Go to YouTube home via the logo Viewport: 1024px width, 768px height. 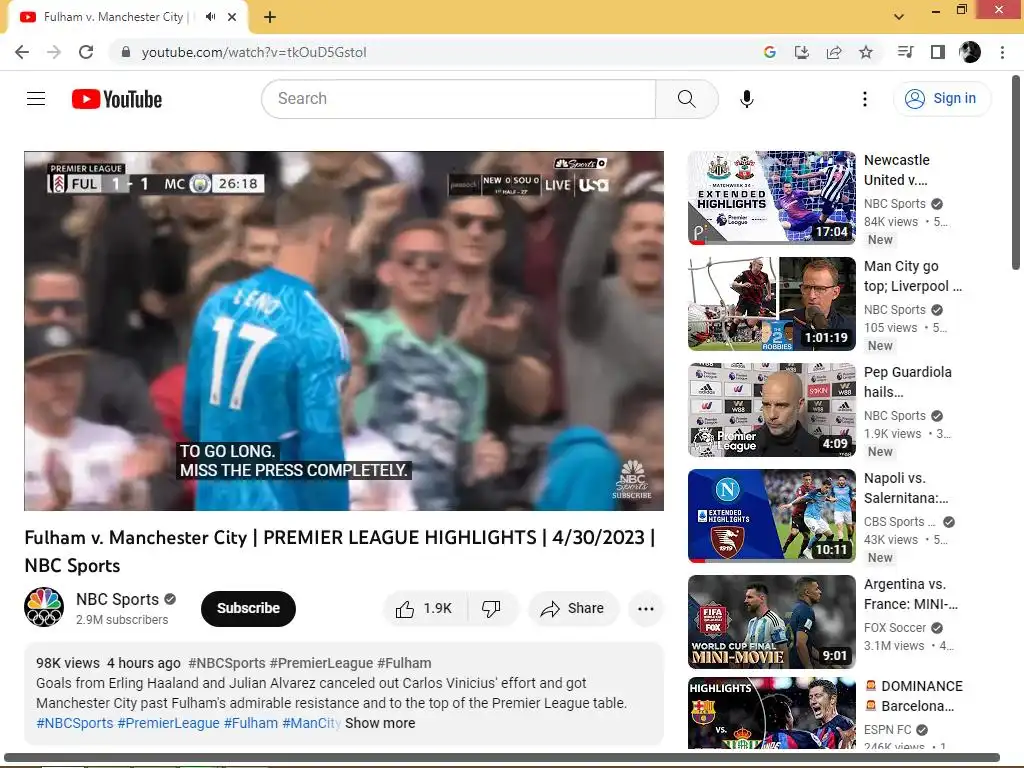click(x=117, y=99)
